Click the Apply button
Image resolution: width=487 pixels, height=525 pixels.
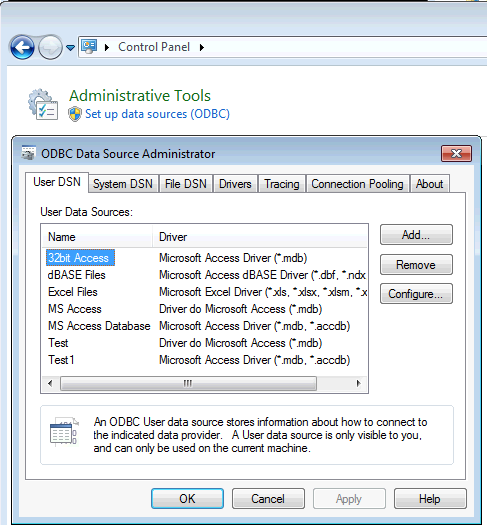click(349, 499)
